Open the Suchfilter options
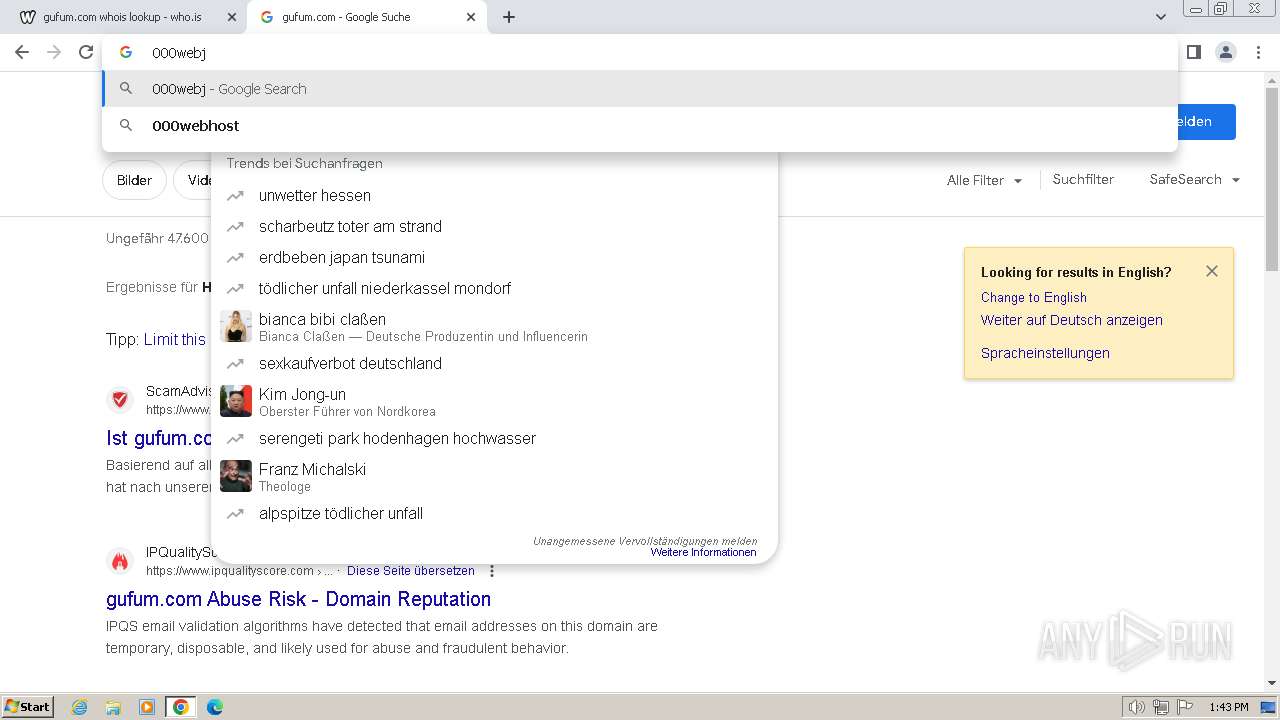The image size is (1280, 720). click(1083, 180)
